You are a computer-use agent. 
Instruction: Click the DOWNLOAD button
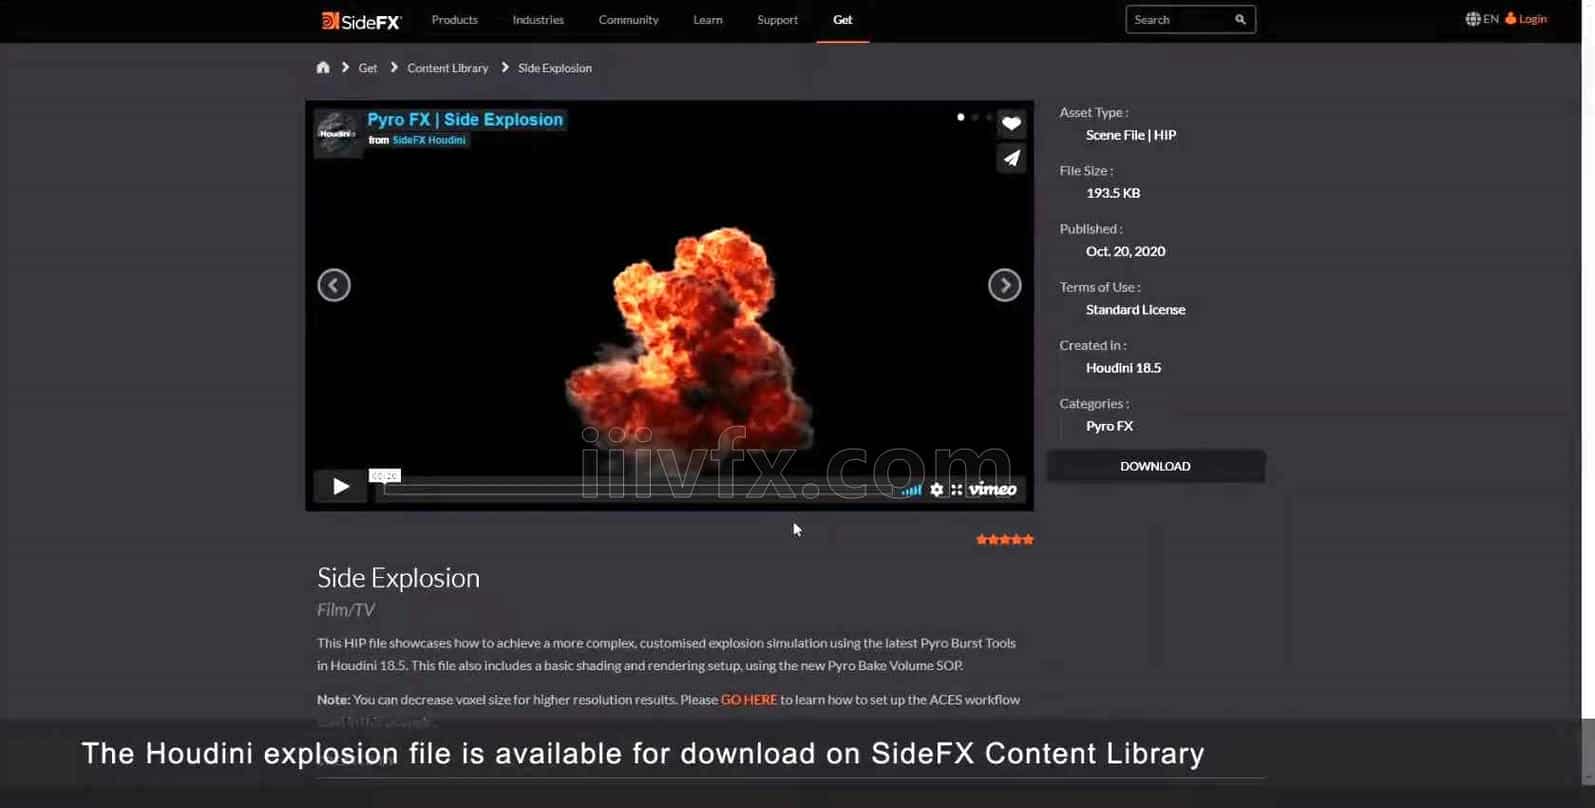point(1155,466)
